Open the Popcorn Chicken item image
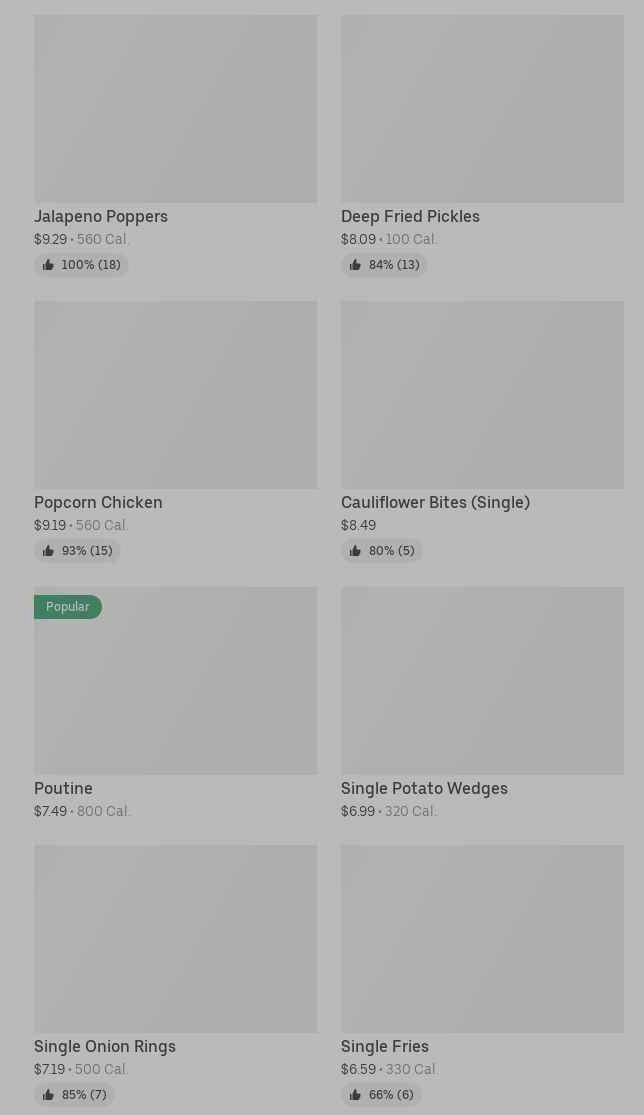The width and height of the screenshot is (644, 1115). (x=175, y=395)
